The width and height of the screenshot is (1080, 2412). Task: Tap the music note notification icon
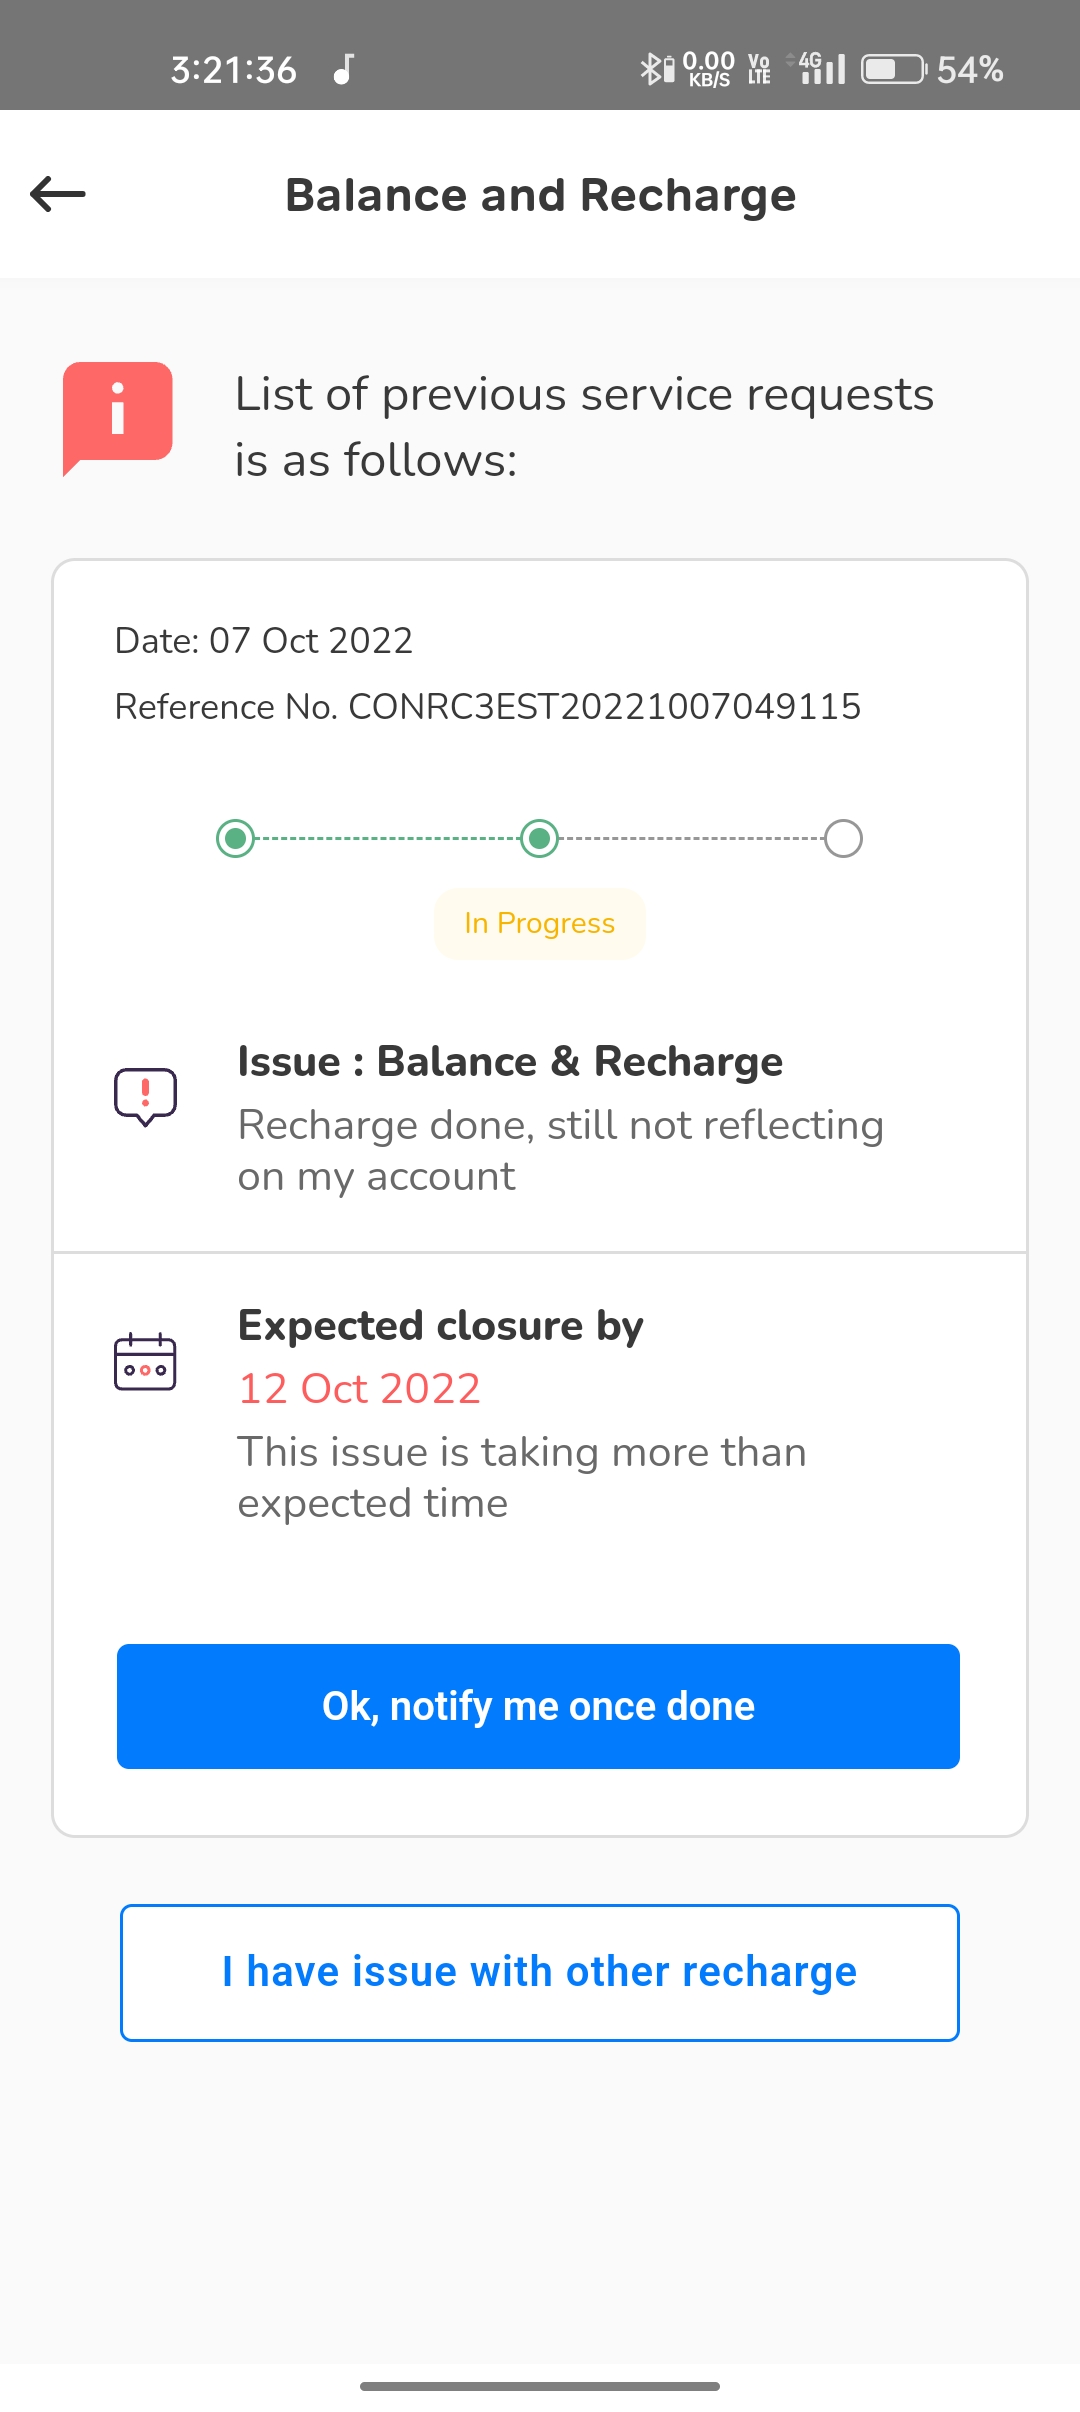(344, 69)
